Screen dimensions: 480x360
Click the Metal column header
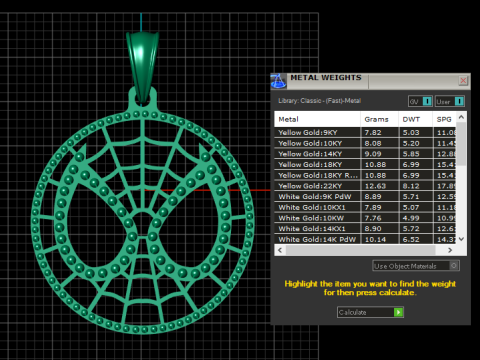317,119
